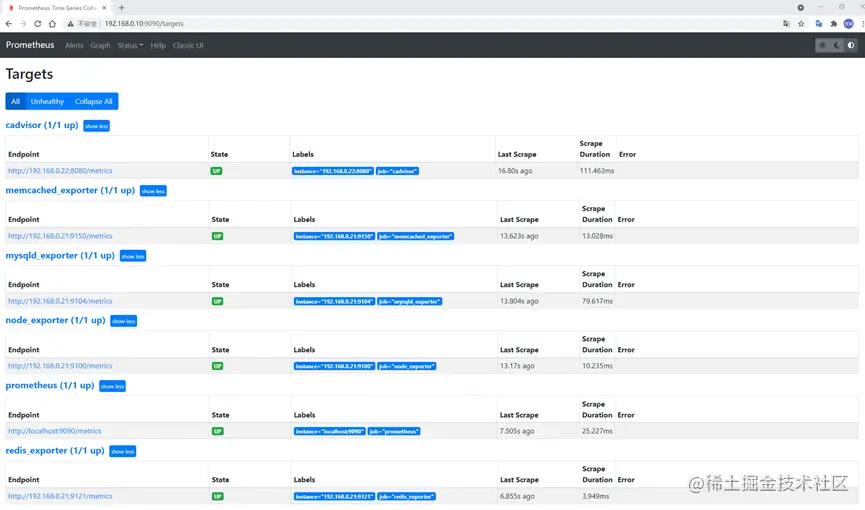The width and height of the screenshot is (865, 510).
Task: Click the UP state badge for redis_exporter
Action: [218, 496]
